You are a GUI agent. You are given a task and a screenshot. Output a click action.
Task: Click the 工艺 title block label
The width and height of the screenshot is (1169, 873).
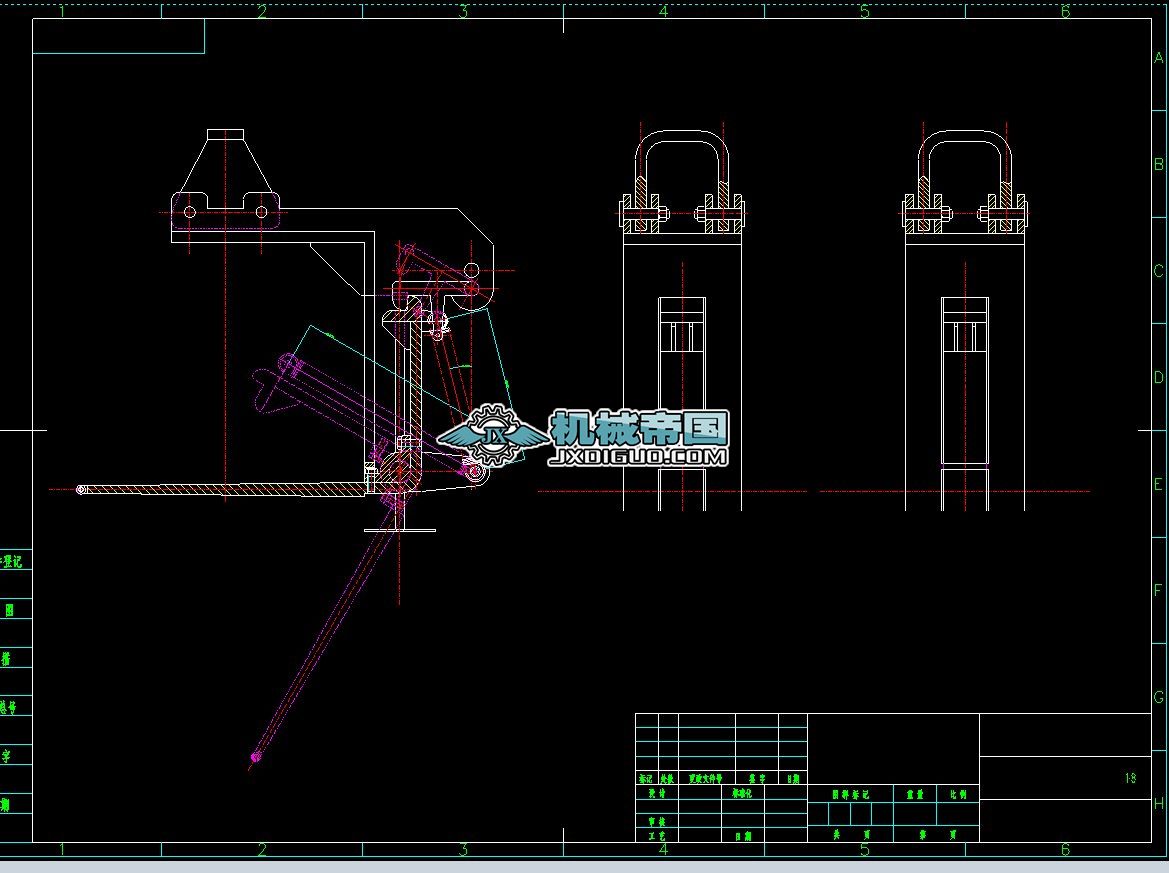pos(657,836)
